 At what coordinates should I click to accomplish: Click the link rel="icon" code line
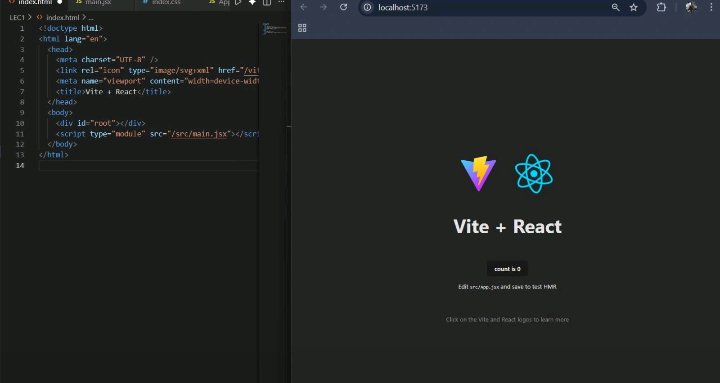158,70
